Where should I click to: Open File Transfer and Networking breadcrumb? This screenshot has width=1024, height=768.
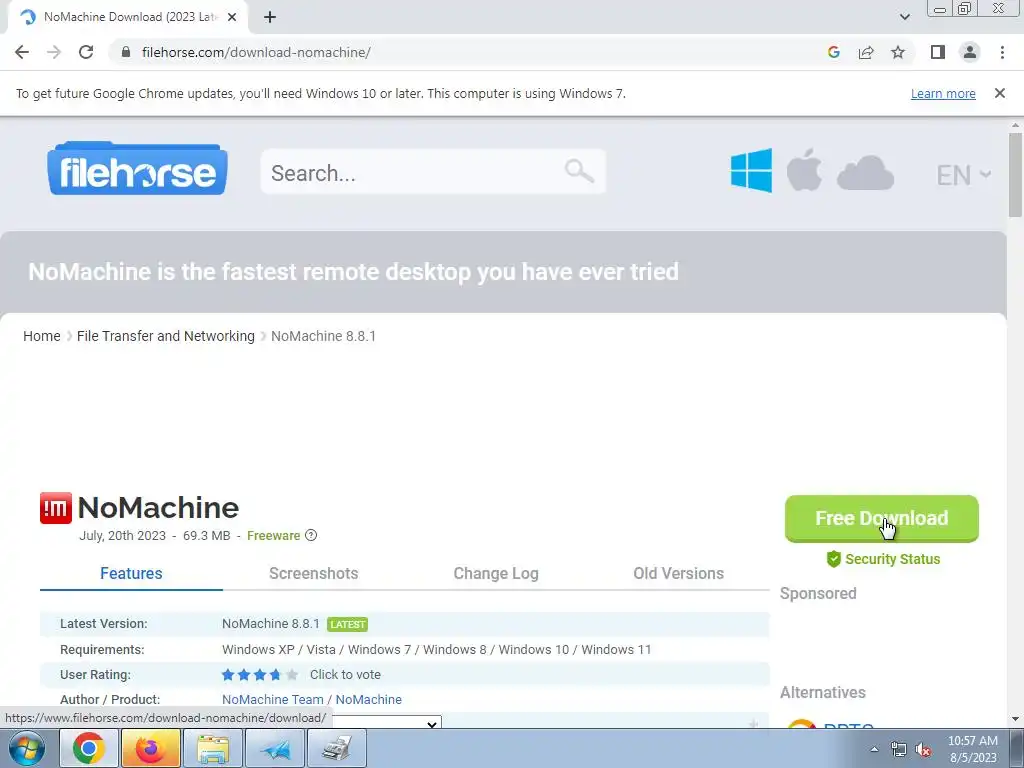[166, 336]
